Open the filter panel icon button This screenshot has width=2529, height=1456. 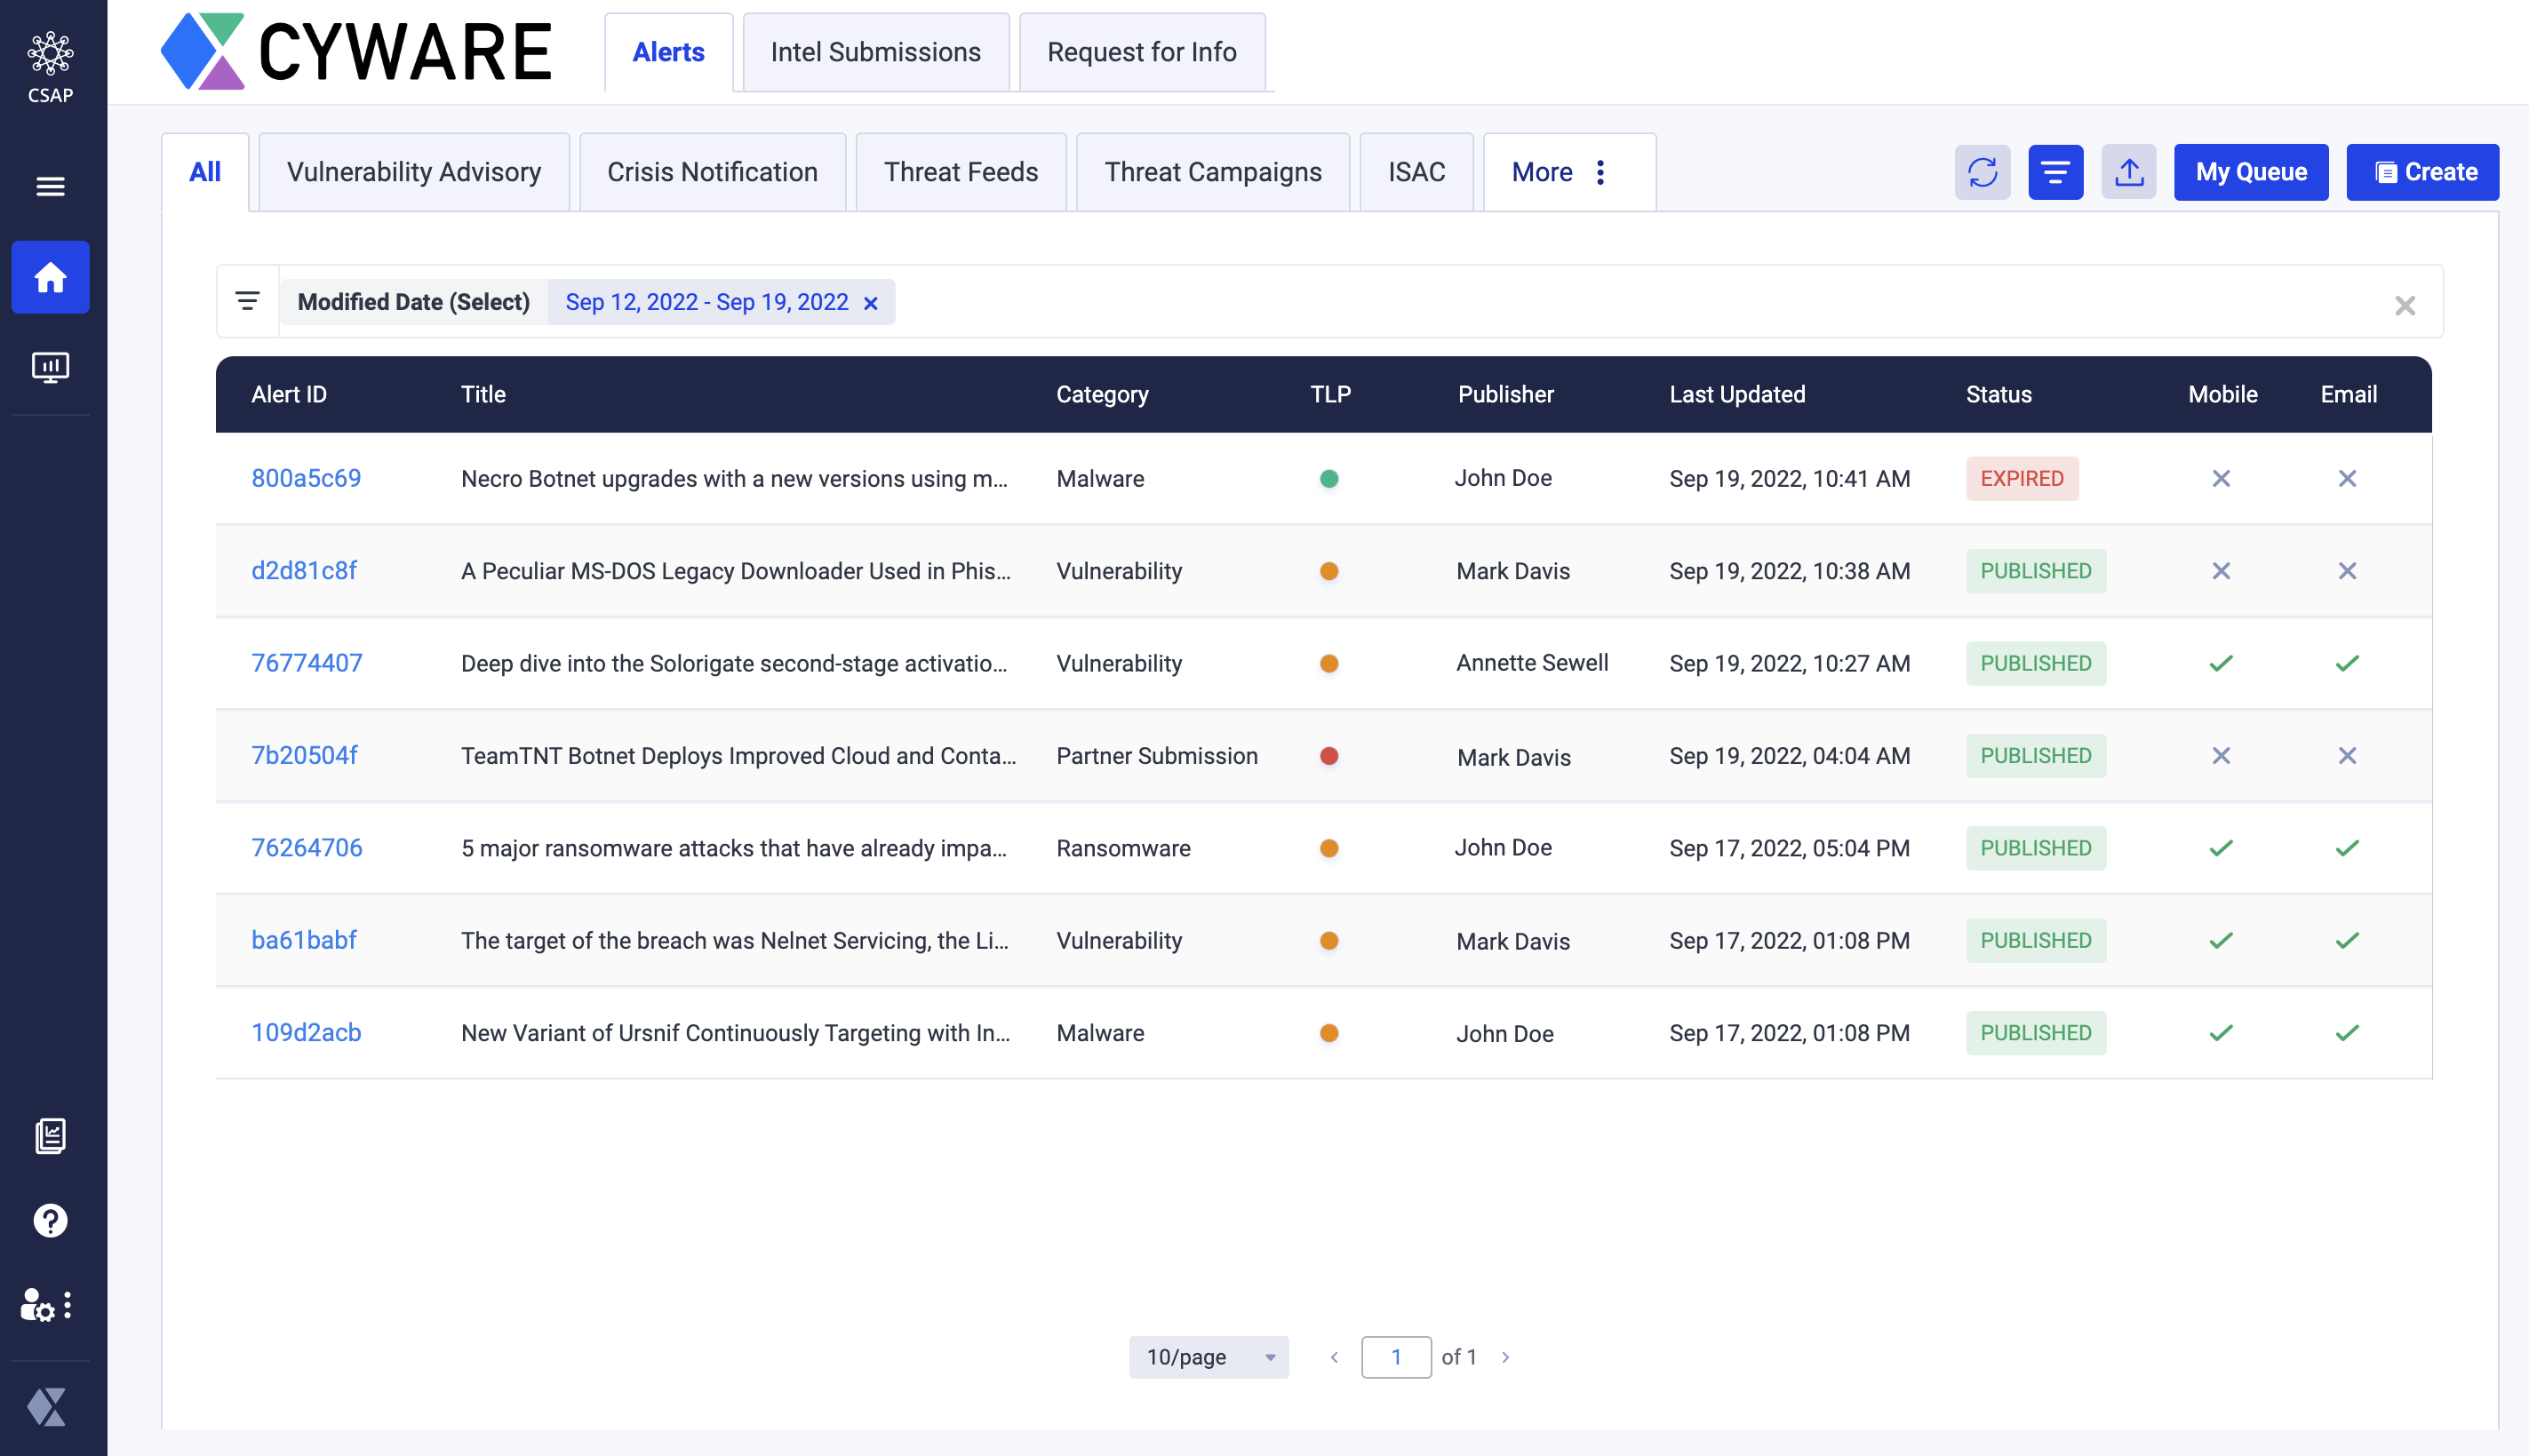tap(2055, 172)
